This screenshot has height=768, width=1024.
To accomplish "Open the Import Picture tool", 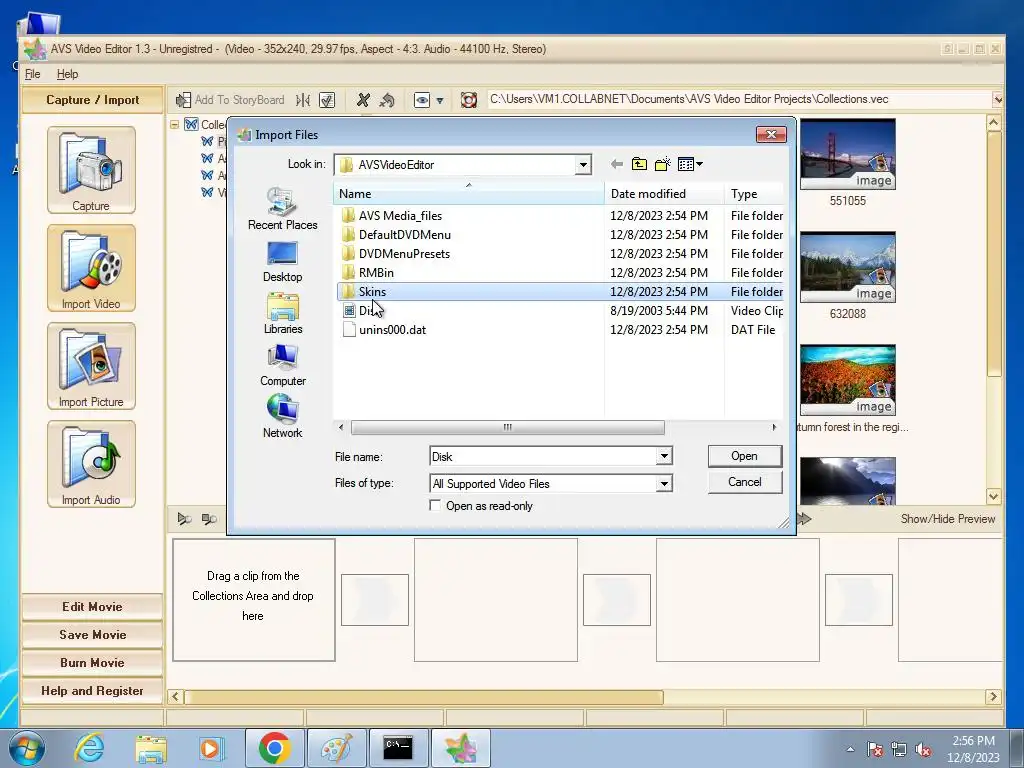I will click(x=91, y=366).
